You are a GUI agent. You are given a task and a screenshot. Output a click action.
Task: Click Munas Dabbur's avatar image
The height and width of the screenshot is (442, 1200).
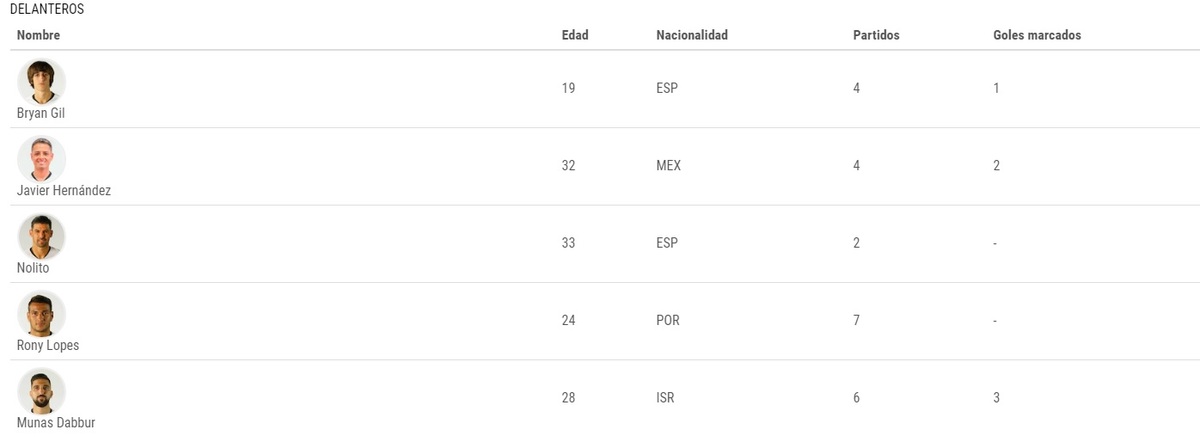[x=41, y=392]
